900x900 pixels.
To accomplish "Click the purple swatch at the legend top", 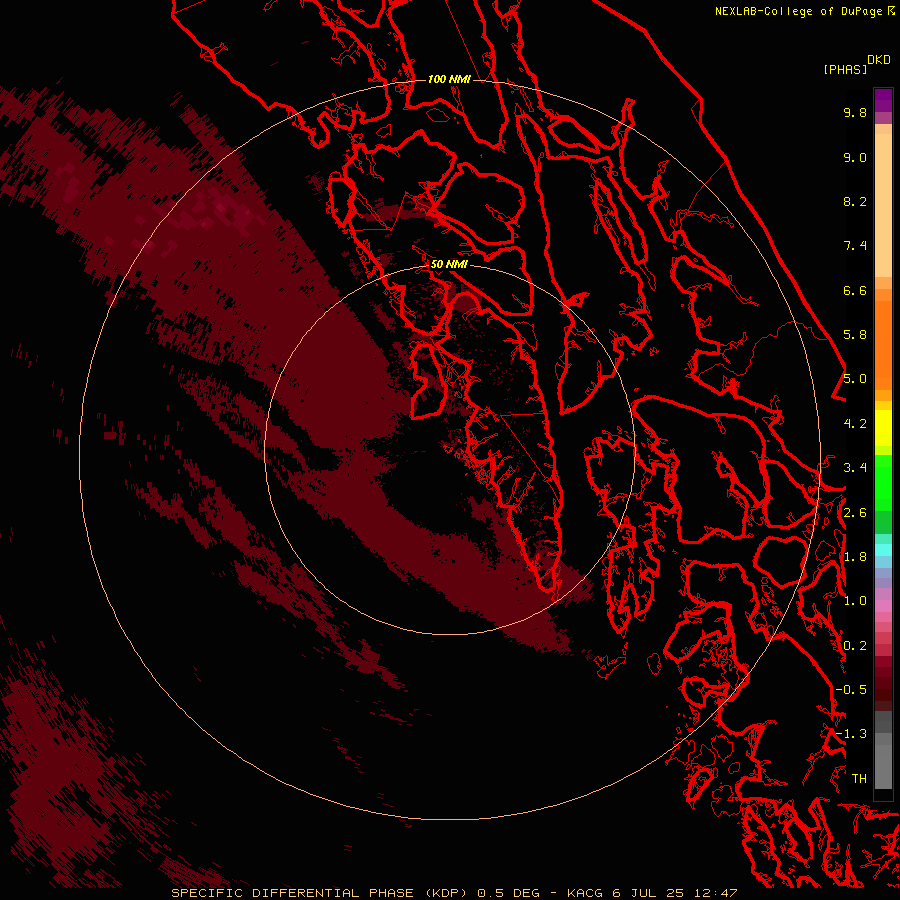I will 883,100.
